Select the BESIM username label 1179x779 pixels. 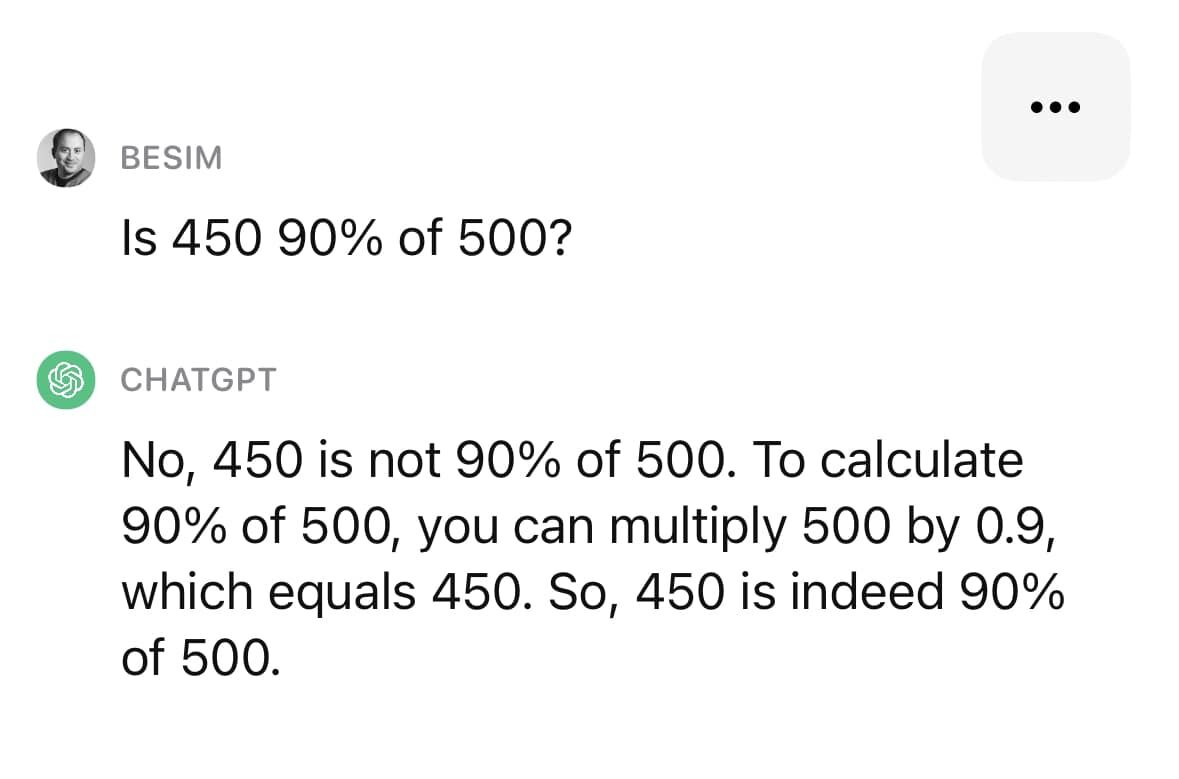(171, 158)
